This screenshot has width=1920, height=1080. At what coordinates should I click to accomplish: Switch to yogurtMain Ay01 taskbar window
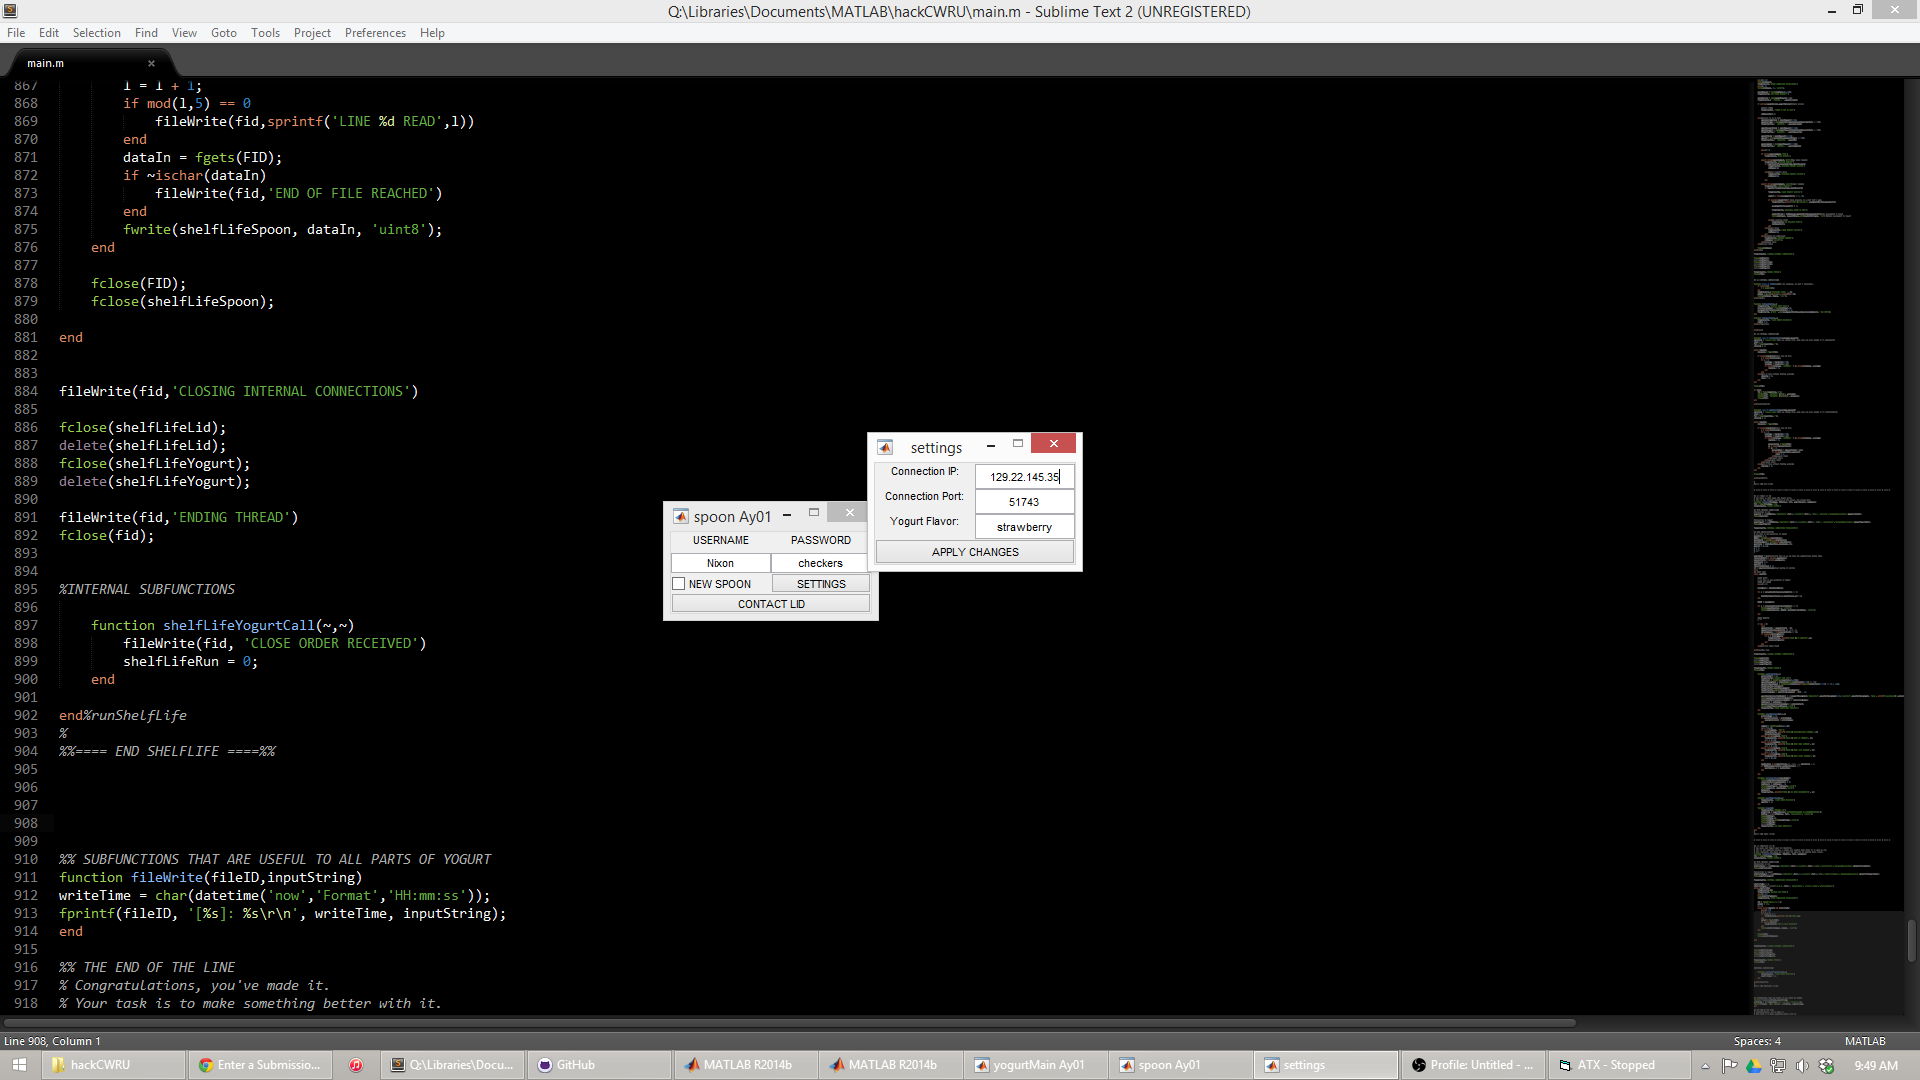pos(1030,1065)
